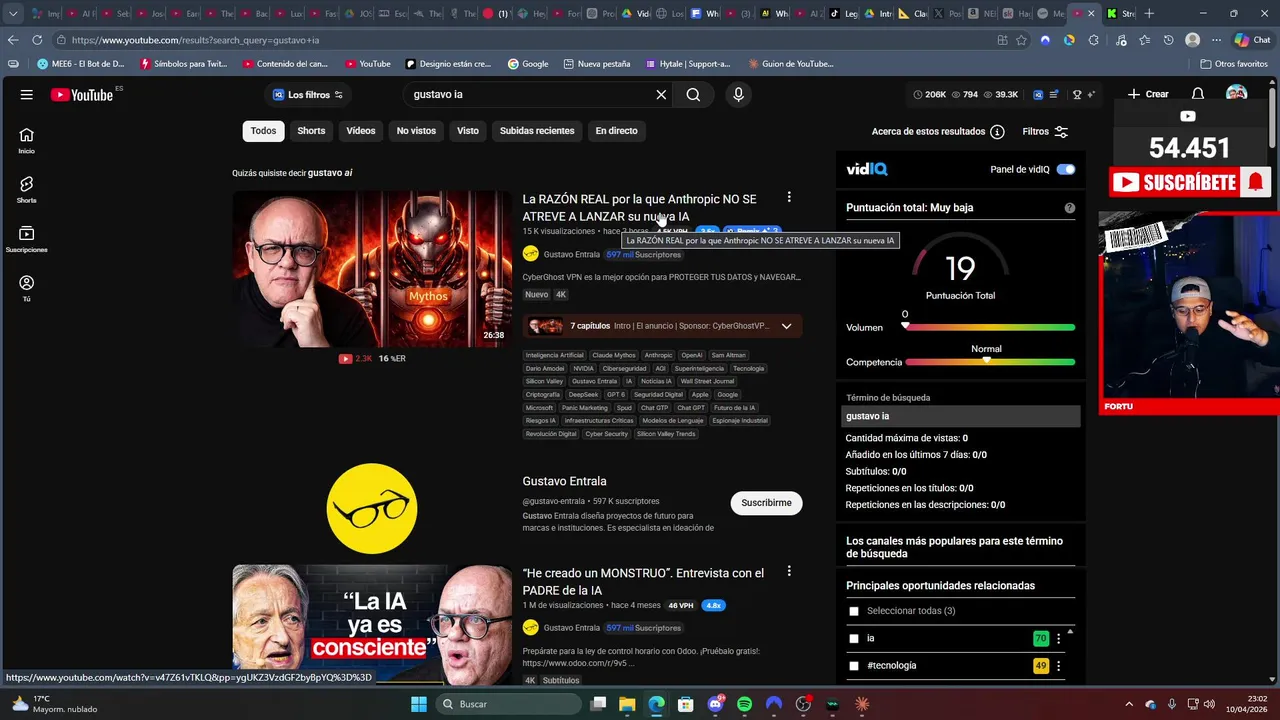Image resolution: width=1280 pixels, height=720 pixels.
Task: Subscribe to Gustavo Entrala with Suscribirme
Action: 766,503
